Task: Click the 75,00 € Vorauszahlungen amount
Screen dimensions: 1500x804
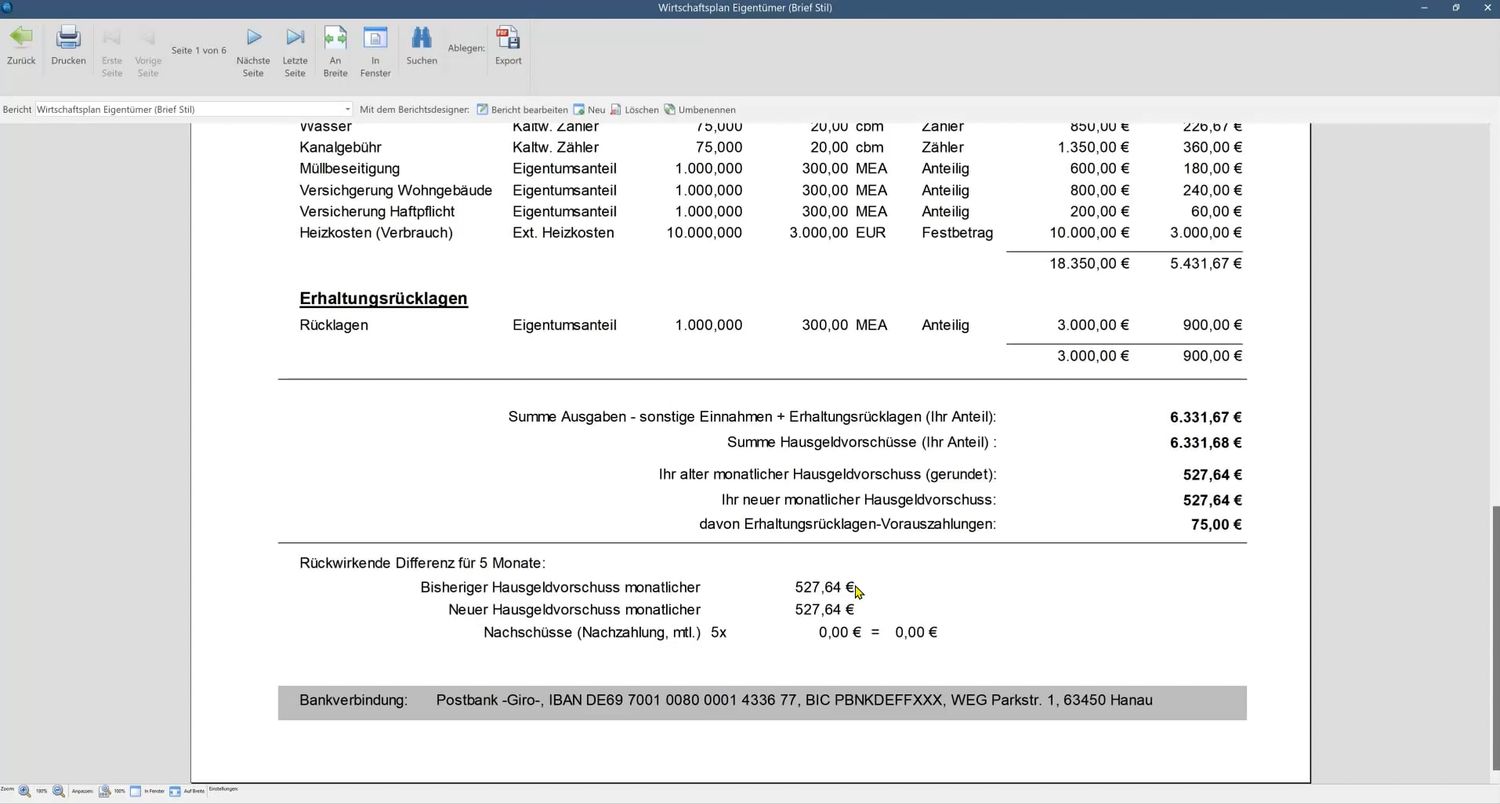Action: coord(1216,525)
